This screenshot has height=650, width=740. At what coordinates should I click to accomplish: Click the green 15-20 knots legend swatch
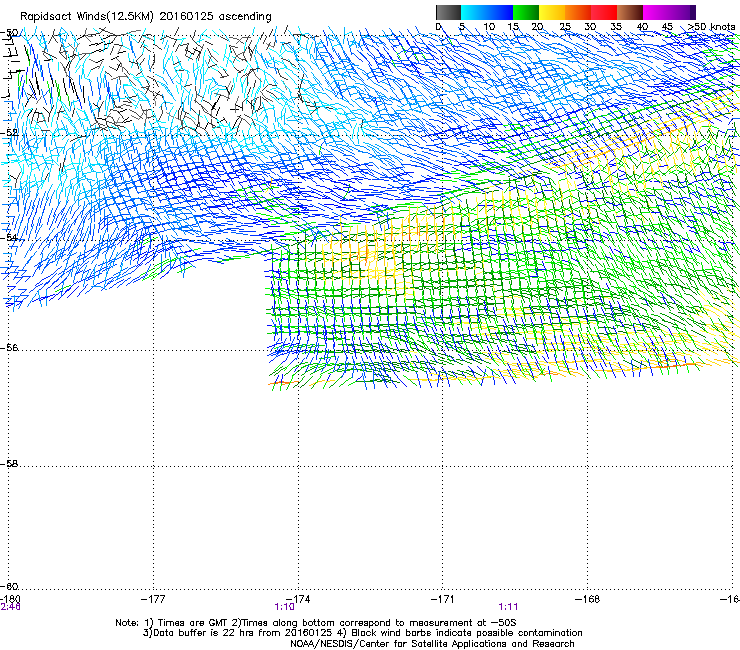[526, 12]
